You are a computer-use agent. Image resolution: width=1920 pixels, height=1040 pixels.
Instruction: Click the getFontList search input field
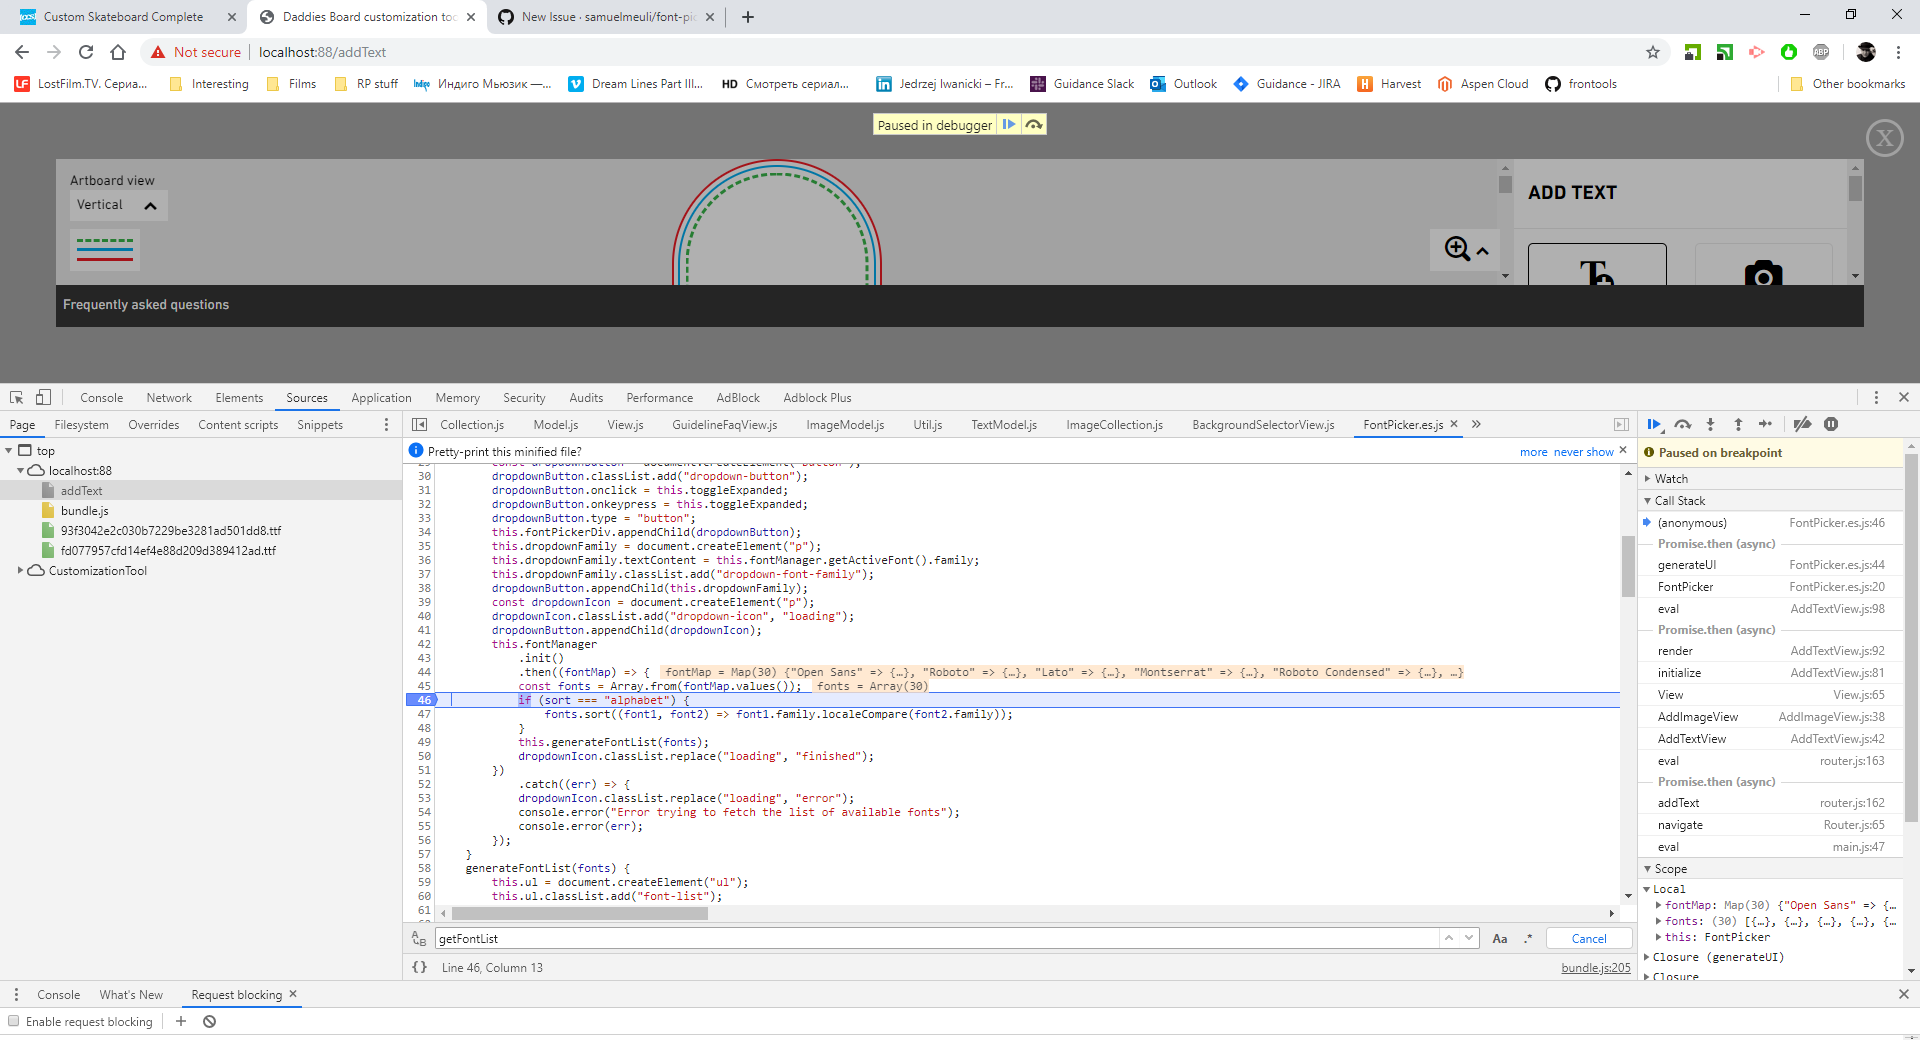[x=936, y=939]
